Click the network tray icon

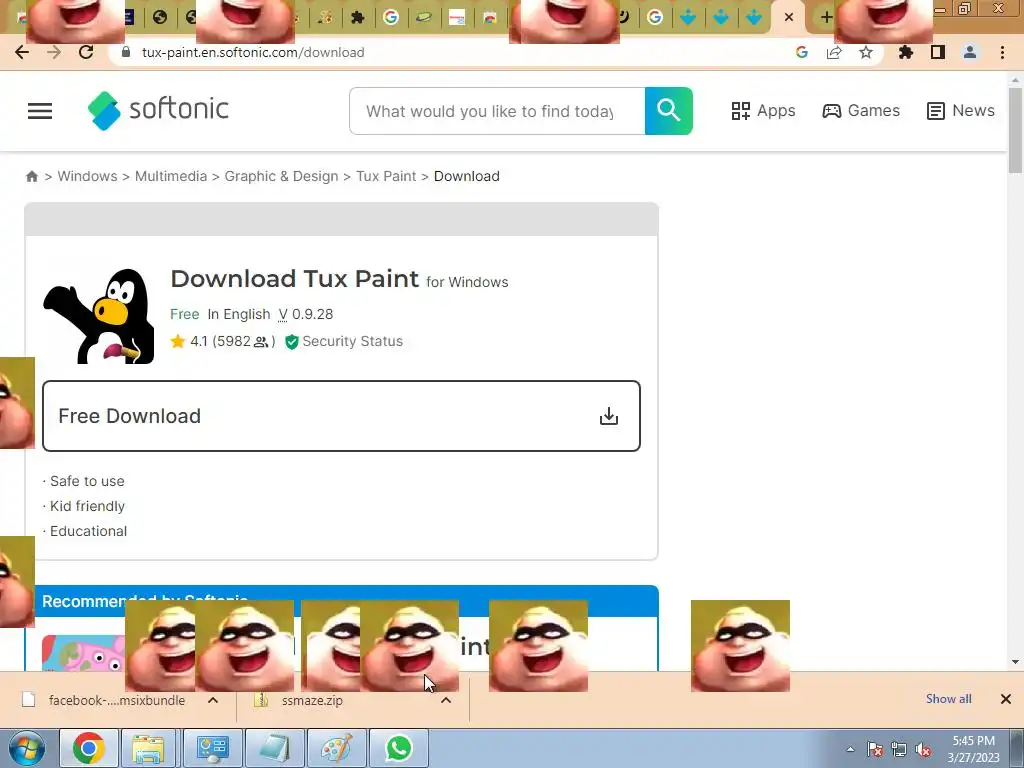click(899, 749)
